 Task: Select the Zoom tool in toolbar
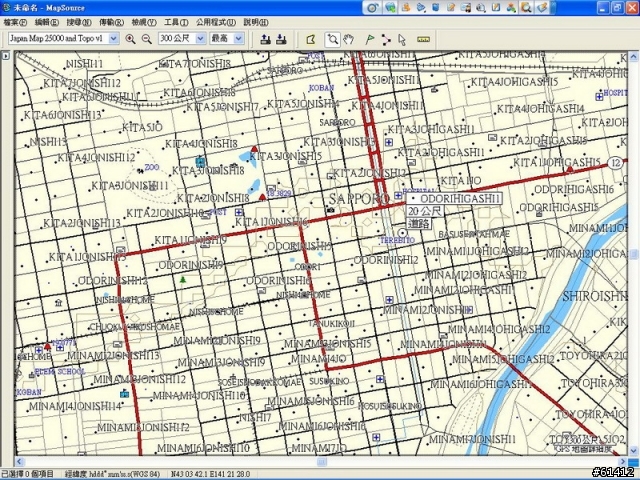(333, 39)
